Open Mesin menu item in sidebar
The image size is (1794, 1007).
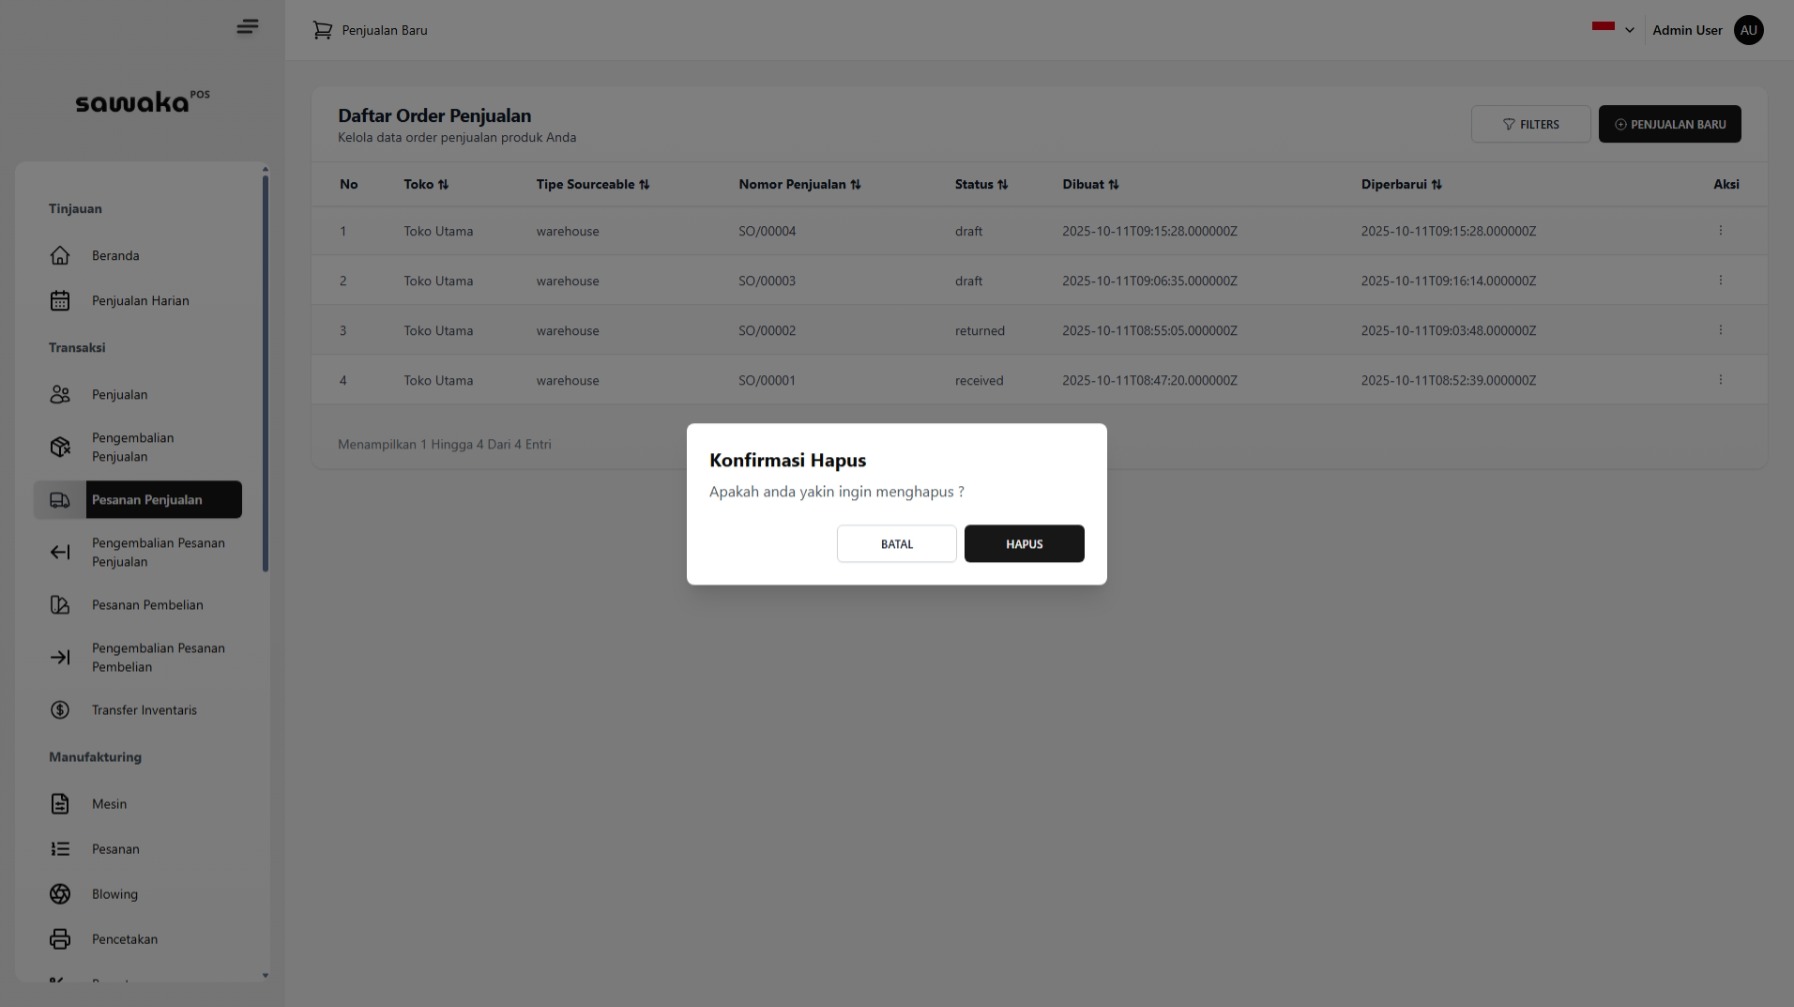(109, 804)
